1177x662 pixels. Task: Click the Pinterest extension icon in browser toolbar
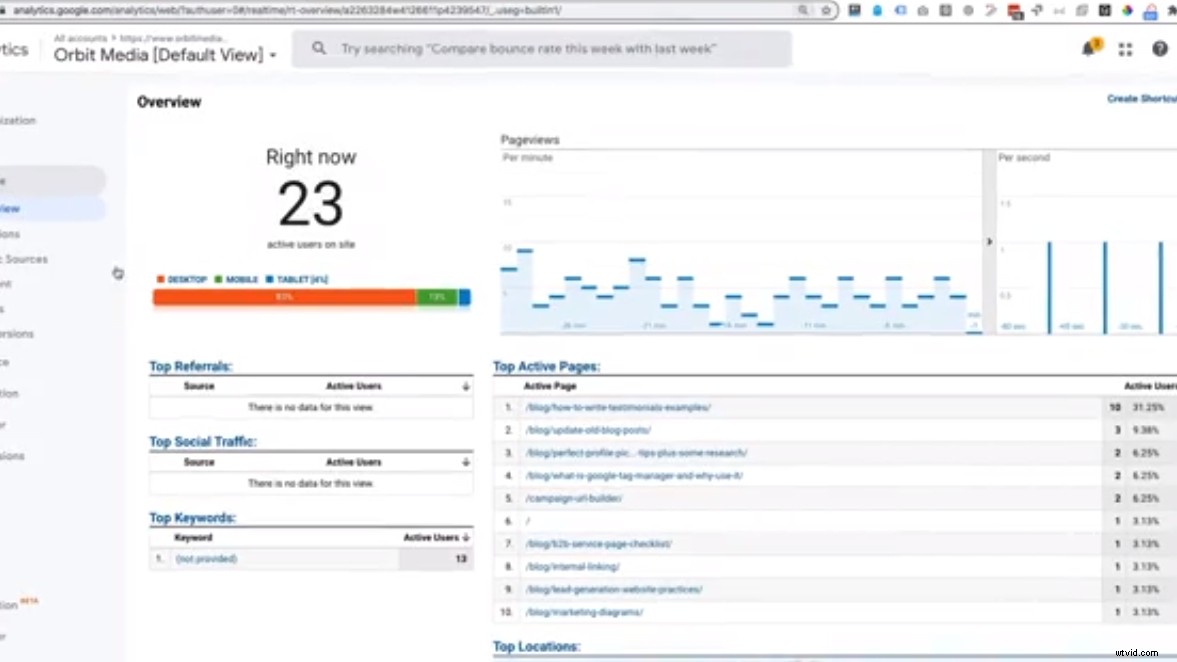pyautogui.click(x=1013, y=10)
